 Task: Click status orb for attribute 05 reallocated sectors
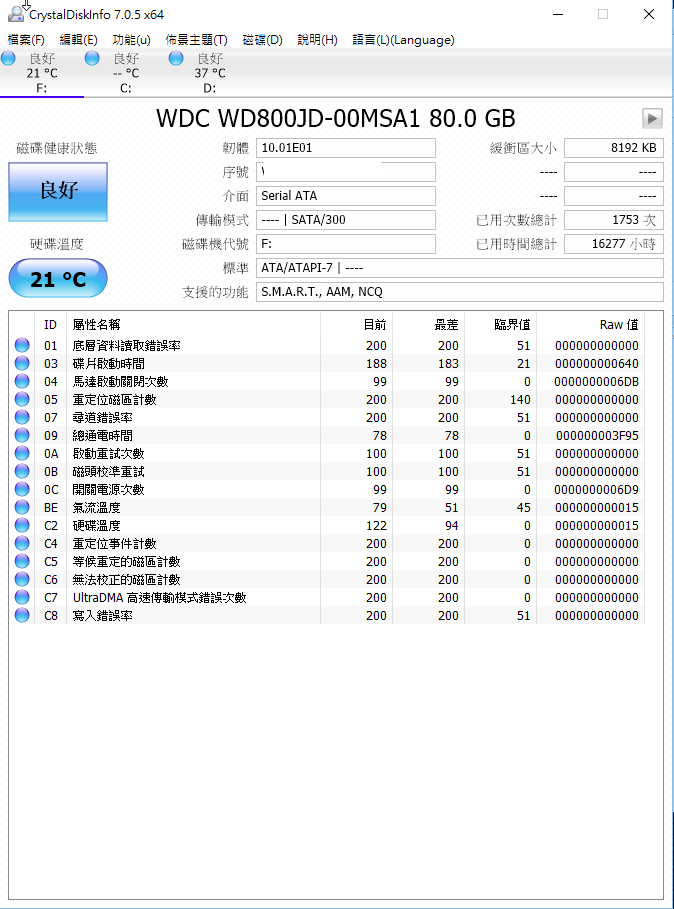[22, 400]
